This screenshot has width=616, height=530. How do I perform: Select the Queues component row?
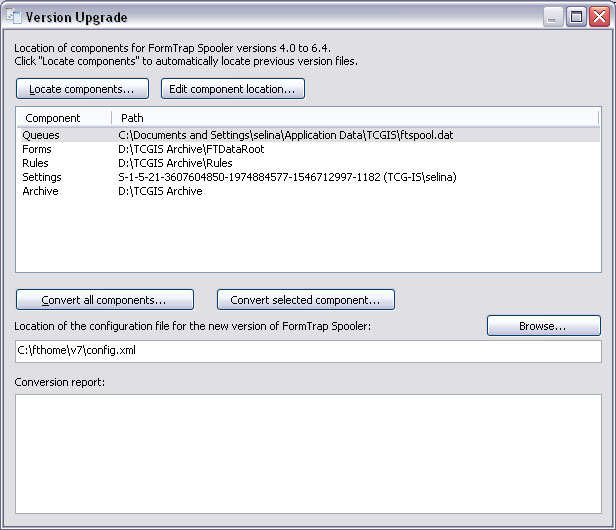(x=41, y=134)
